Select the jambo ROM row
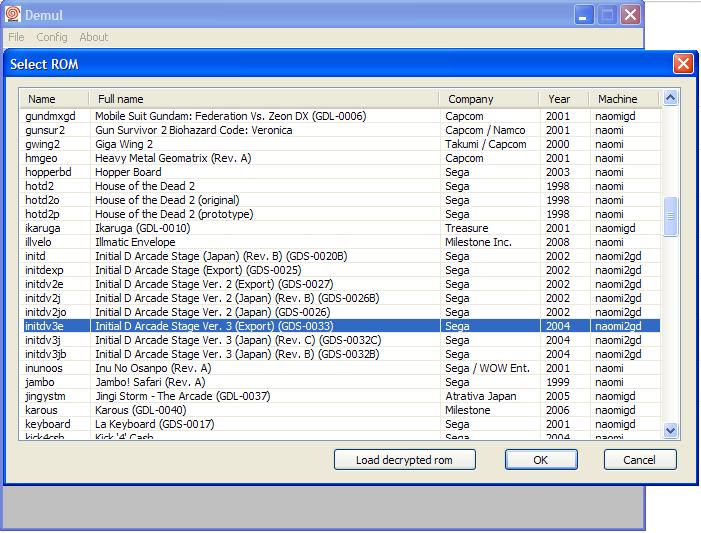The image size is (701, 533). point(342,382)
